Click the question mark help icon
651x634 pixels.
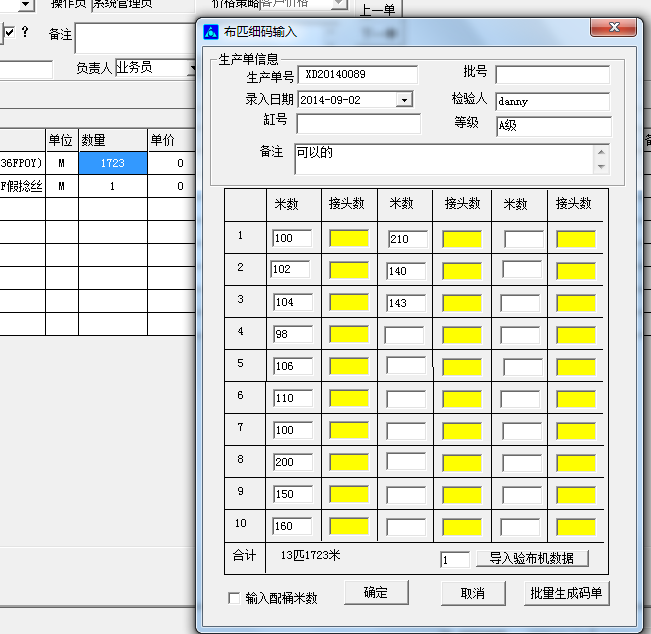tap(25, 32)
